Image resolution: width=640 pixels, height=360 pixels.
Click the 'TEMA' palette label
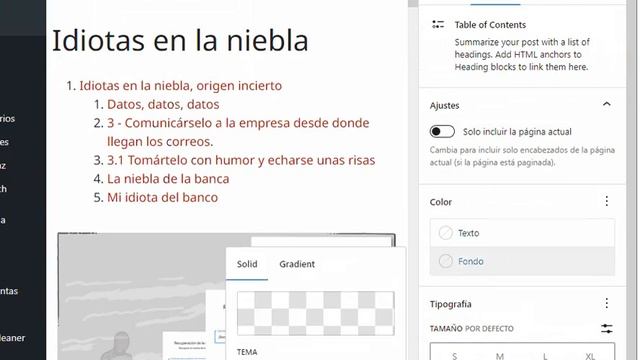(x=247, y=352)
